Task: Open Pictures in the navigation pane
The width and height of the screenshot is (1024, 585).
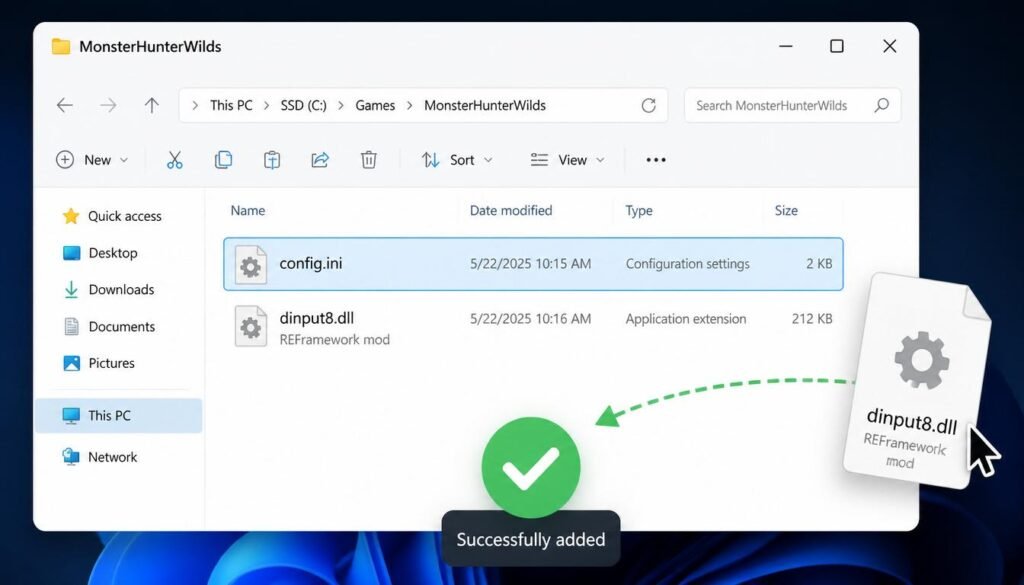Action: click(x=99, y=363)
